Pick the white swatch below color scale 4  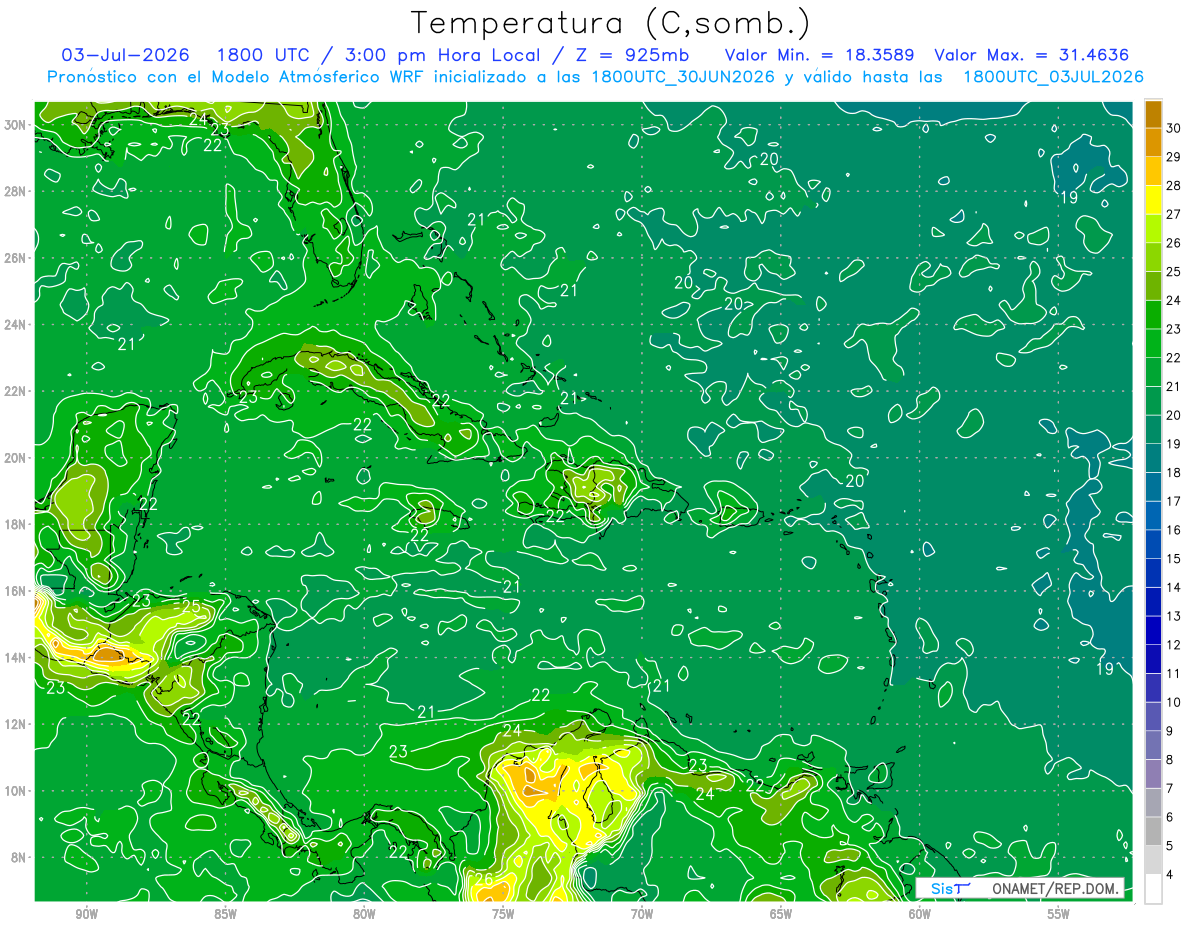[x=1153, y=889]
